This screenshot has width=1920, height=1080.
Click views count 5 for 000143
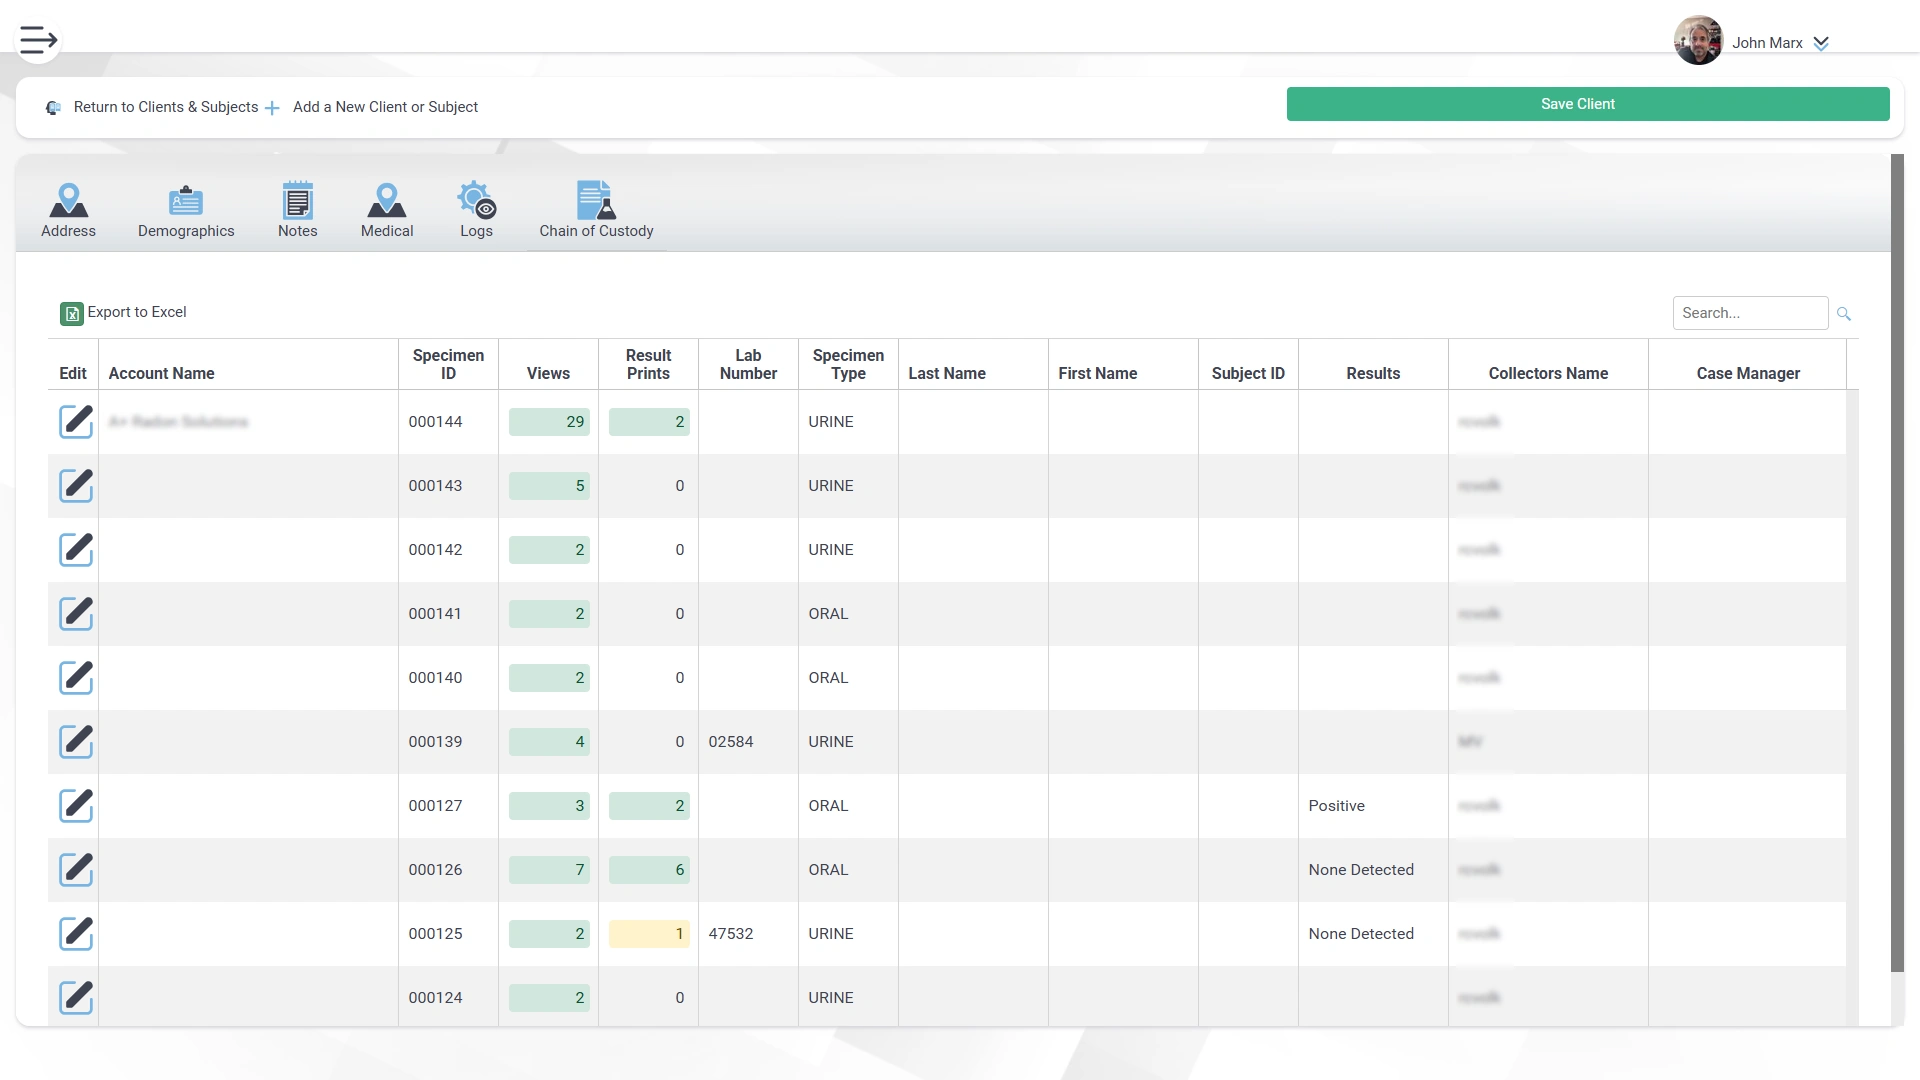coord(549,486)
